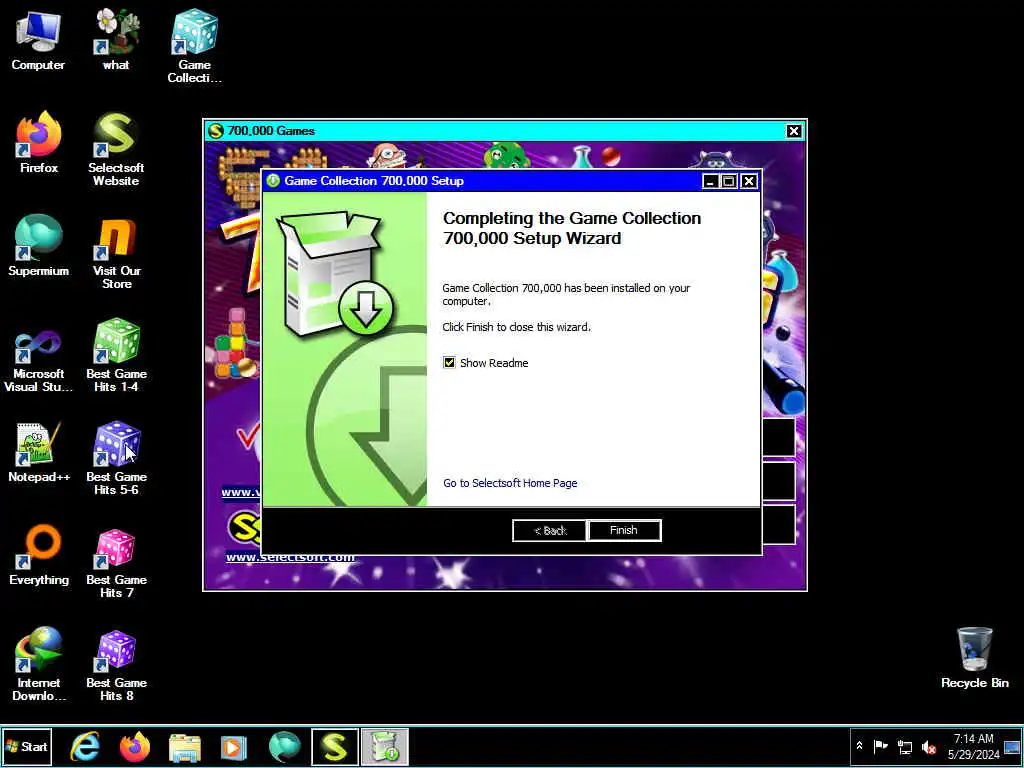This screenshot has height=768, width=1024.
Task: Click the Game Collection 700,000 Setup title bar
Action: [x=483, y=181]
